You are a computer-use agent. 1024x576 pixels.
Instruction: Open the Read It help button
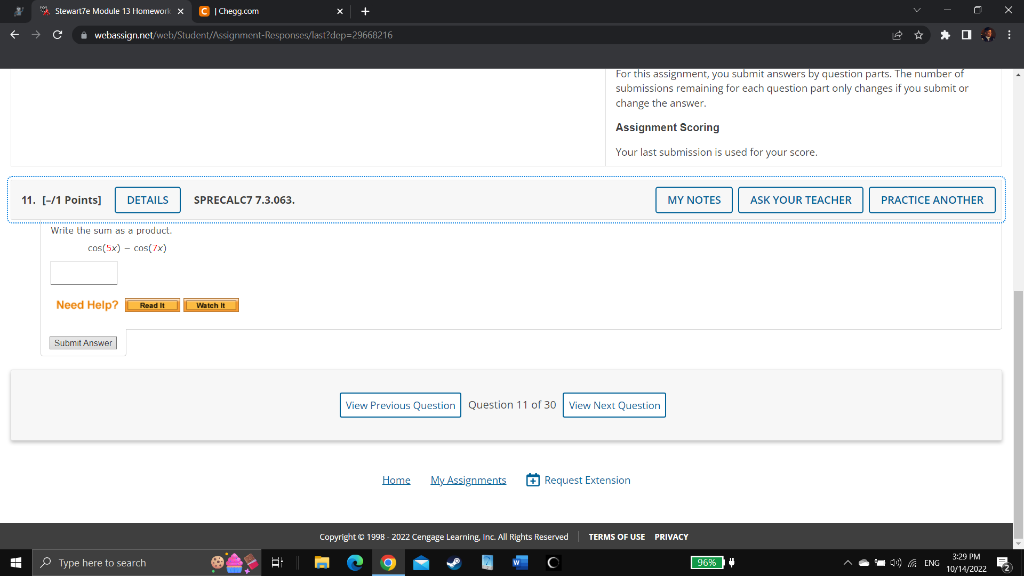click(152, 305)
